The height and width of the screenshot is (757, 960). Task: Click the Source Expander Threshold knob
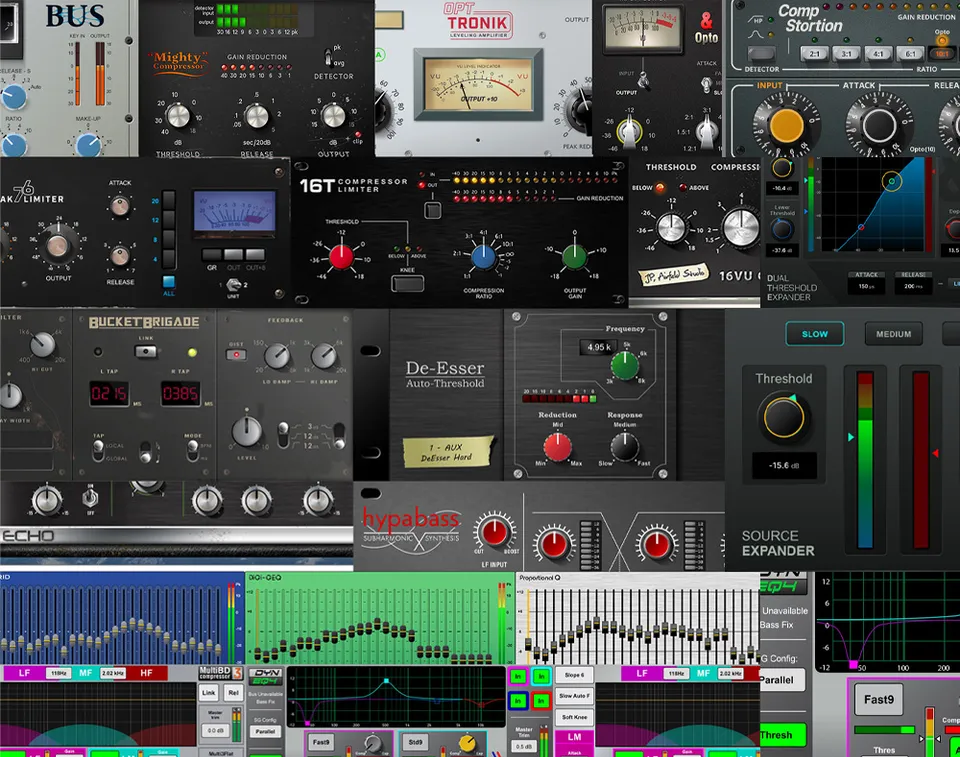[x=783, y=417]
